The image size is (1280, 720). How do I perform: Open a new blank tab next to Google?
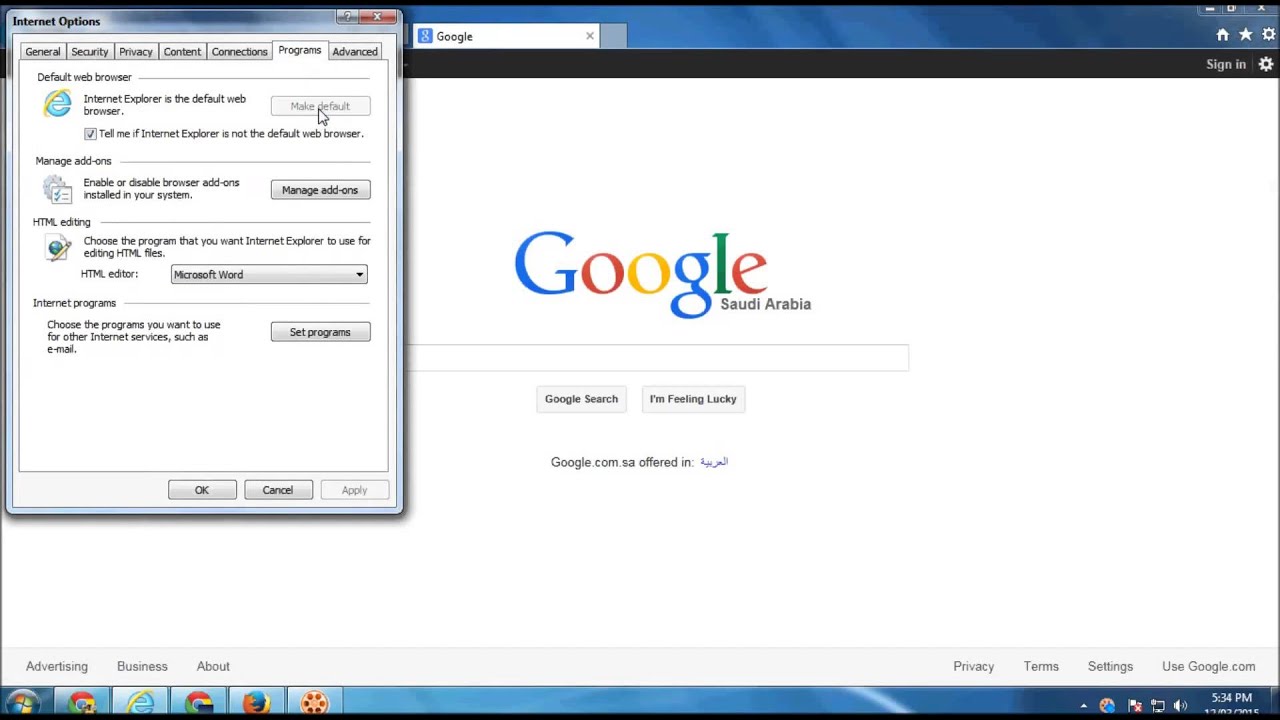[x=613, y=36]
